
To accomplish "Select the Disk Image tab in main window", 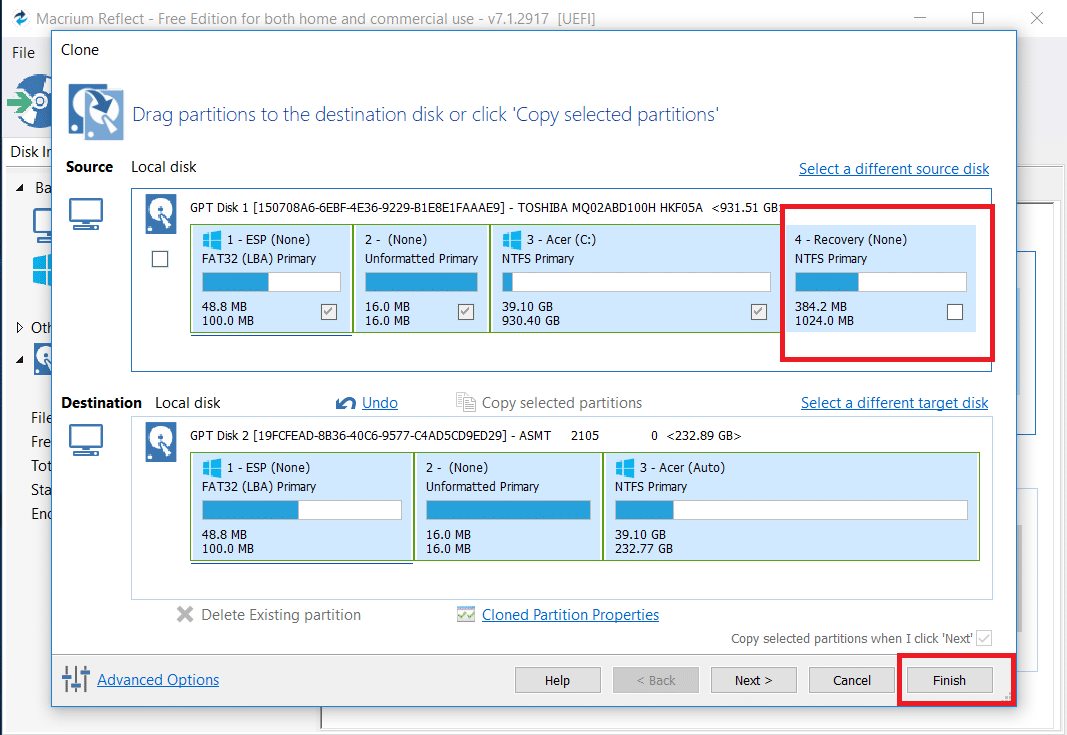I will pos(30,152).
